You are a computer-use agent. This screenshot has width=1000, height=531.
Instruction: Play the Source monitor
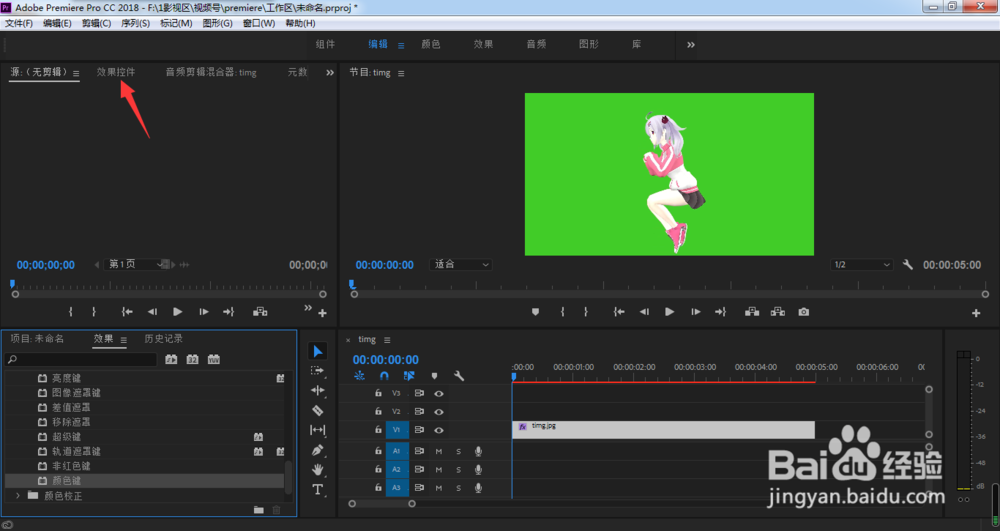177,312
